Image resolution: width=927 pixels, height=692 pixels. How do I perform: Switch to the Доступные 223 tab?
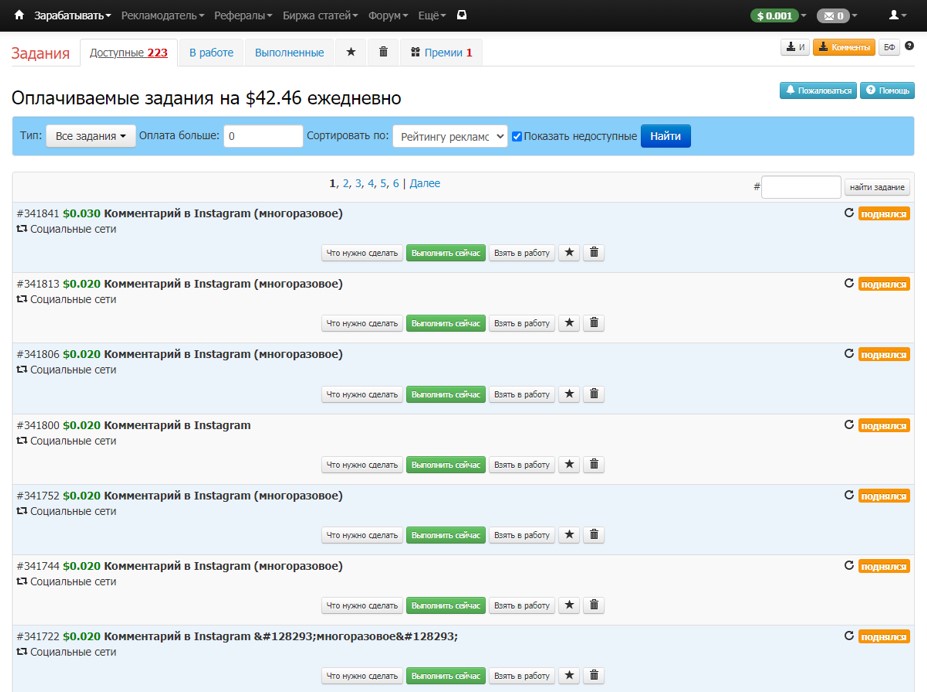[x=128, y=53]
